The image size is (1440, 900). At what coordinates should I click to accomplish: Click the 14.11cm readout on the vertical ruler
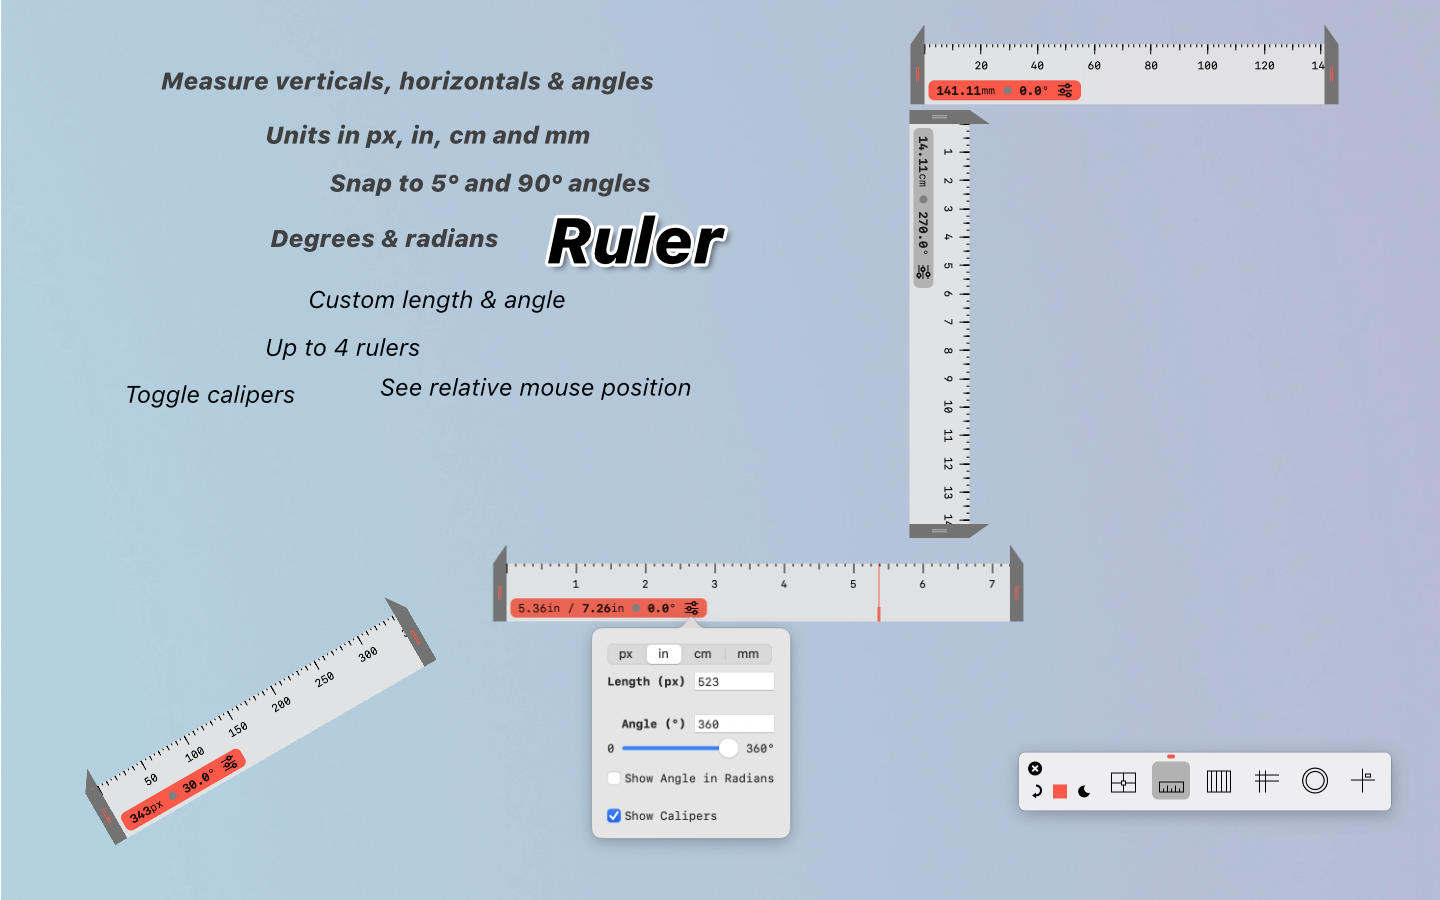click(x=923, y=162)
